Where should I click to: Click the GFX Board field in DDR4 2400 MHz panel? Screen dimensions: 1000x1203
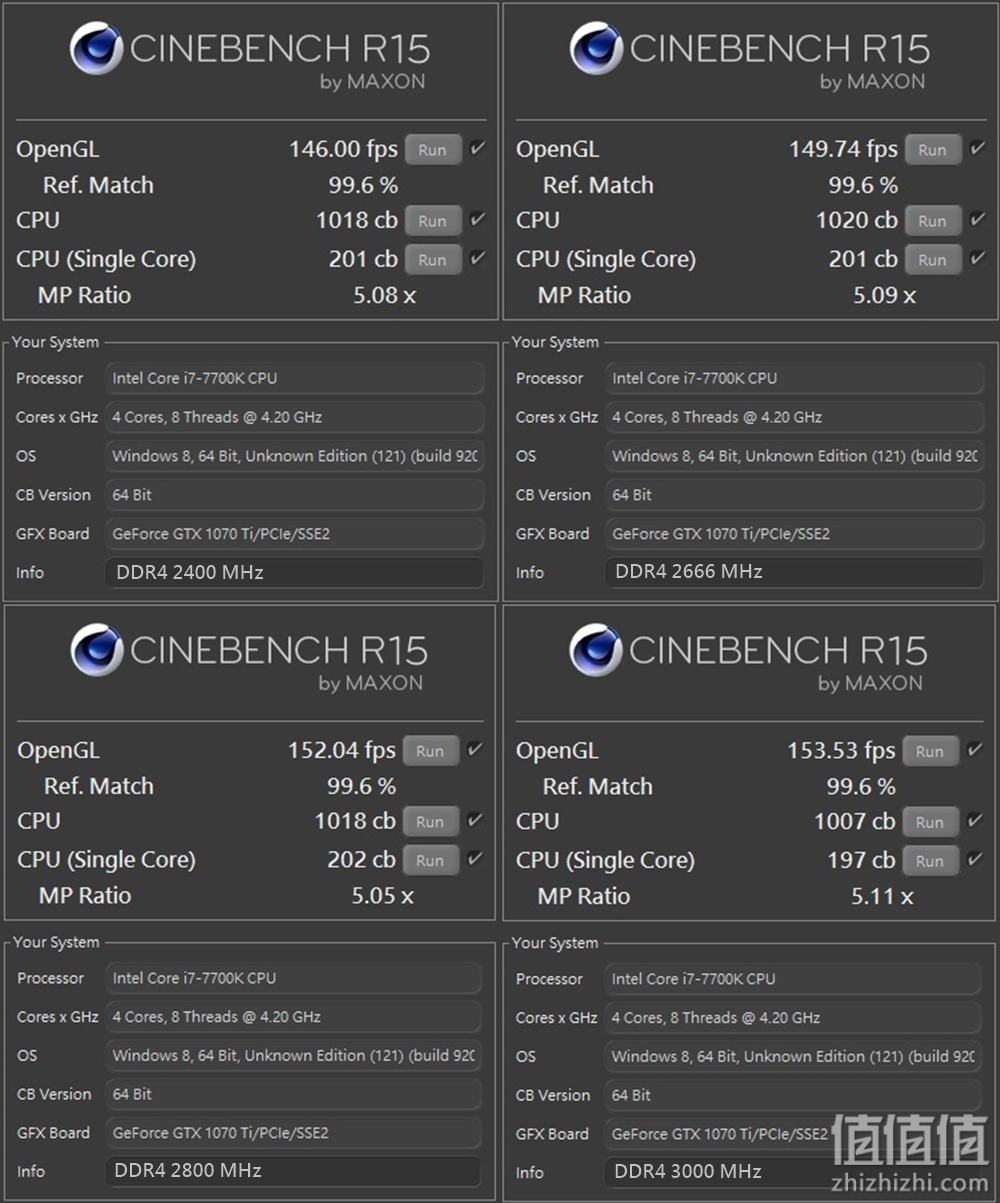tap(294, 534)
